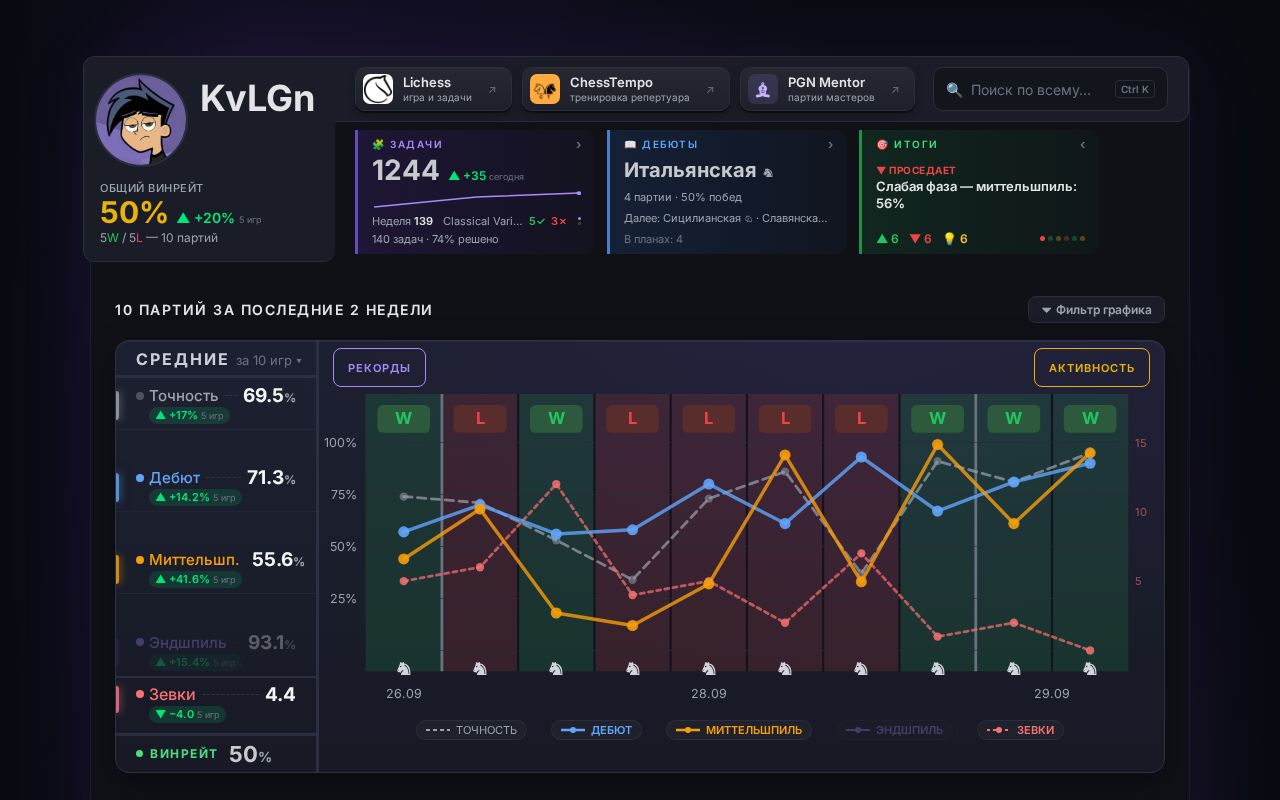Collapse the ИТОГИ card with its chevron
The image size is (1280, 800).
point(1083,145)
